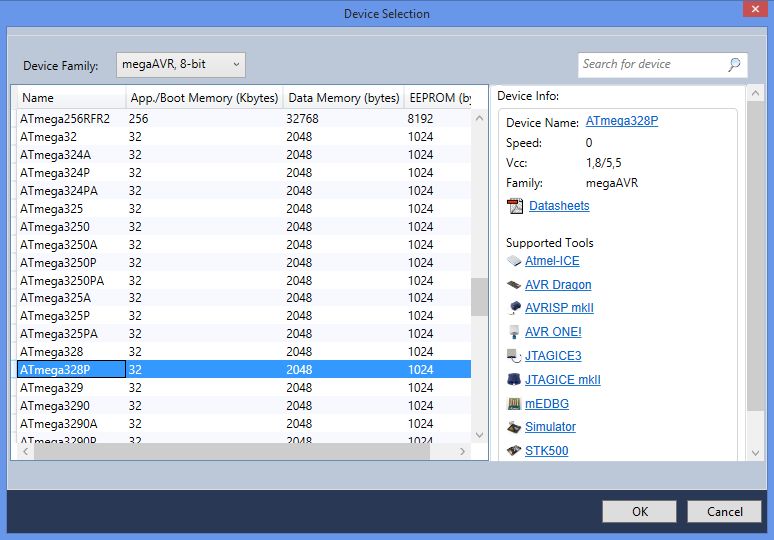Open the ATmega328P device name link
This screenshot has width=774, height=540.
(x=621, y=122)
